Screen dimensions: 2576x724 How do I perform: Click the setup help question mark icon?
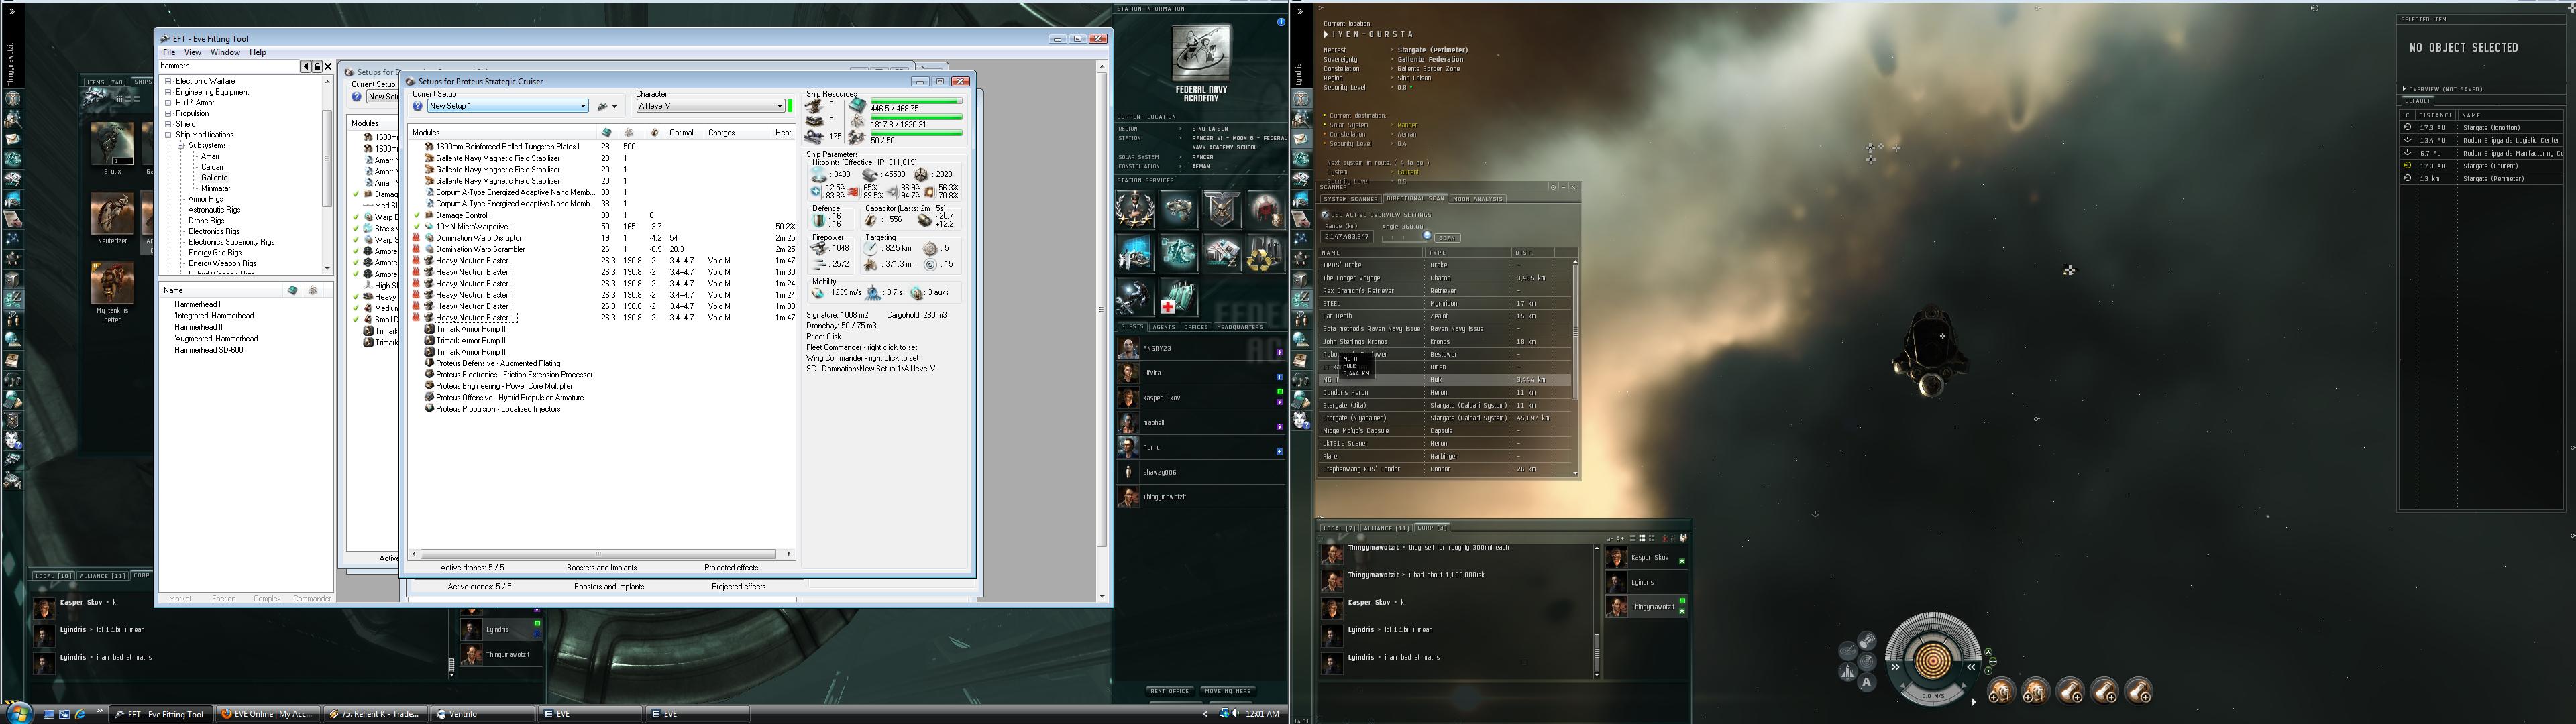tap(418, 106)
